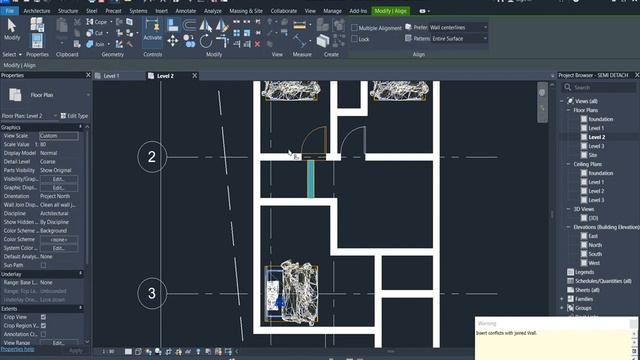Click the Create Similar icon
The height and width of the screenshot is (360, 640).
pyautogui.click(x=322, y=41)
